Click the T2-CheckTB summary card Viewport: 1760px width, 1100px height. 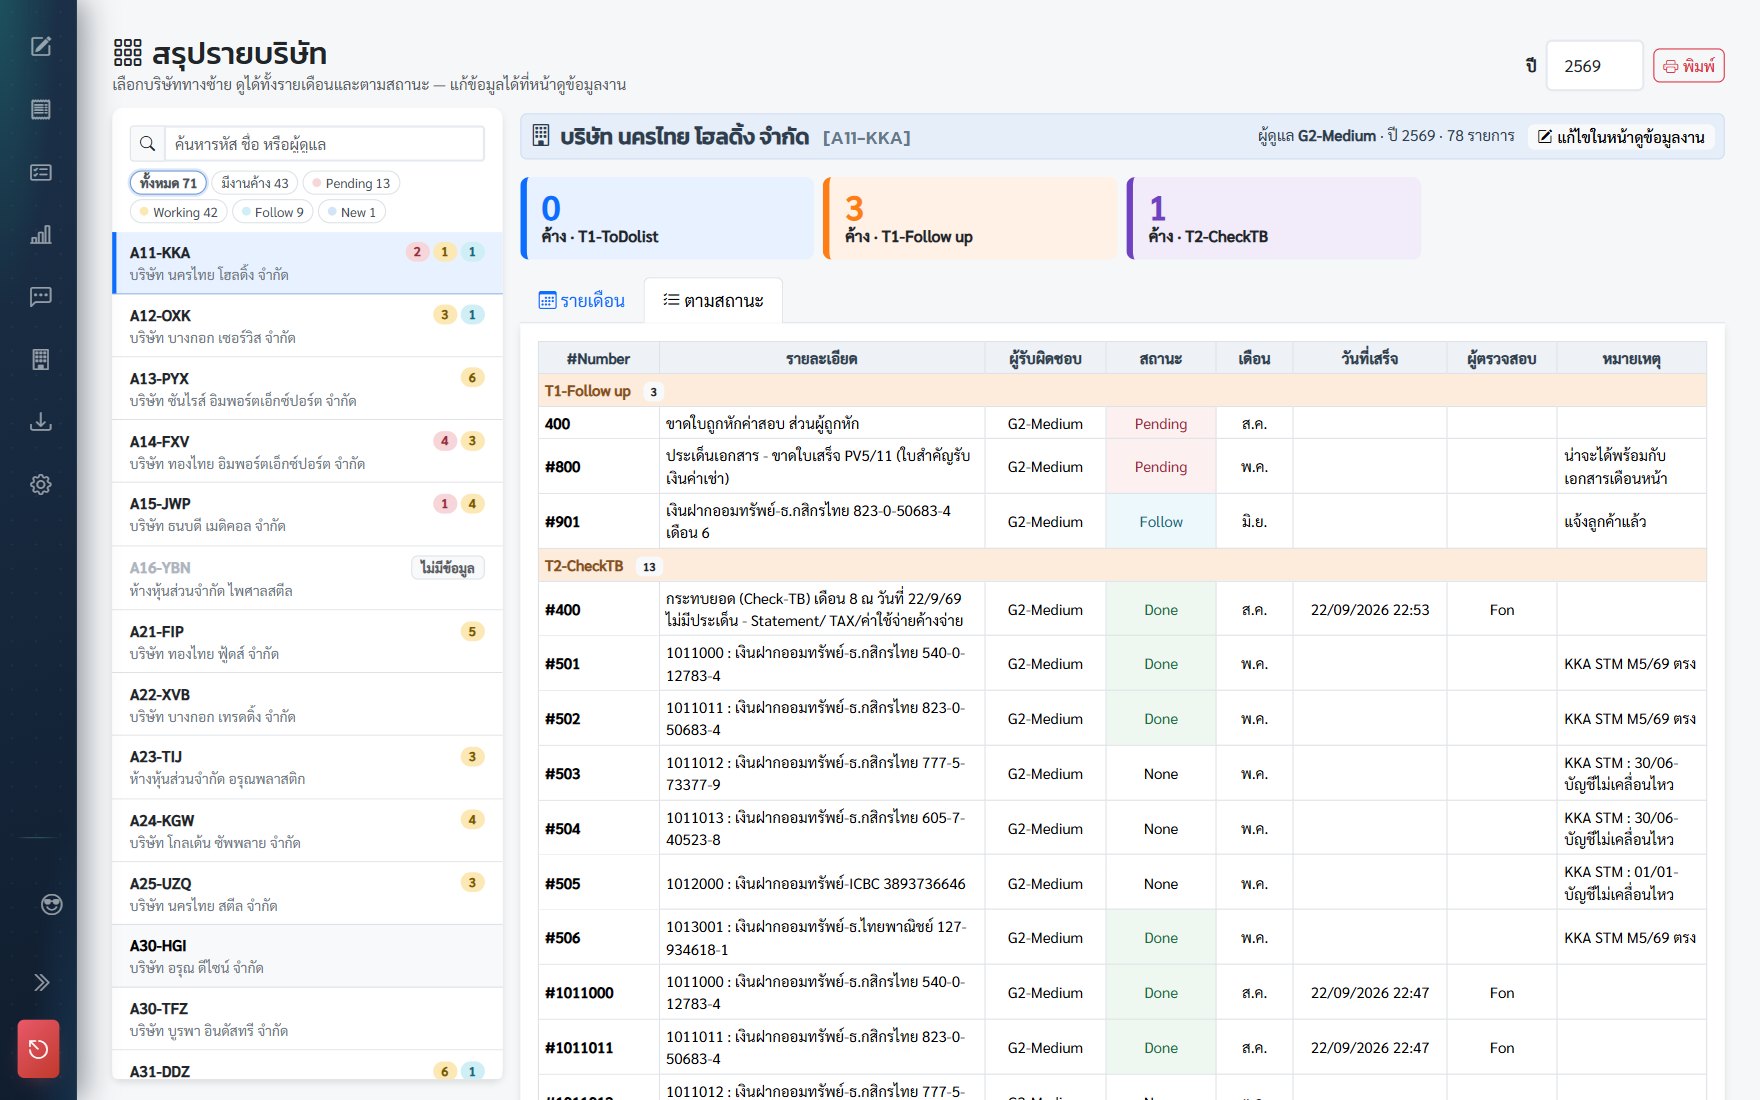(x=1274, y=219)
